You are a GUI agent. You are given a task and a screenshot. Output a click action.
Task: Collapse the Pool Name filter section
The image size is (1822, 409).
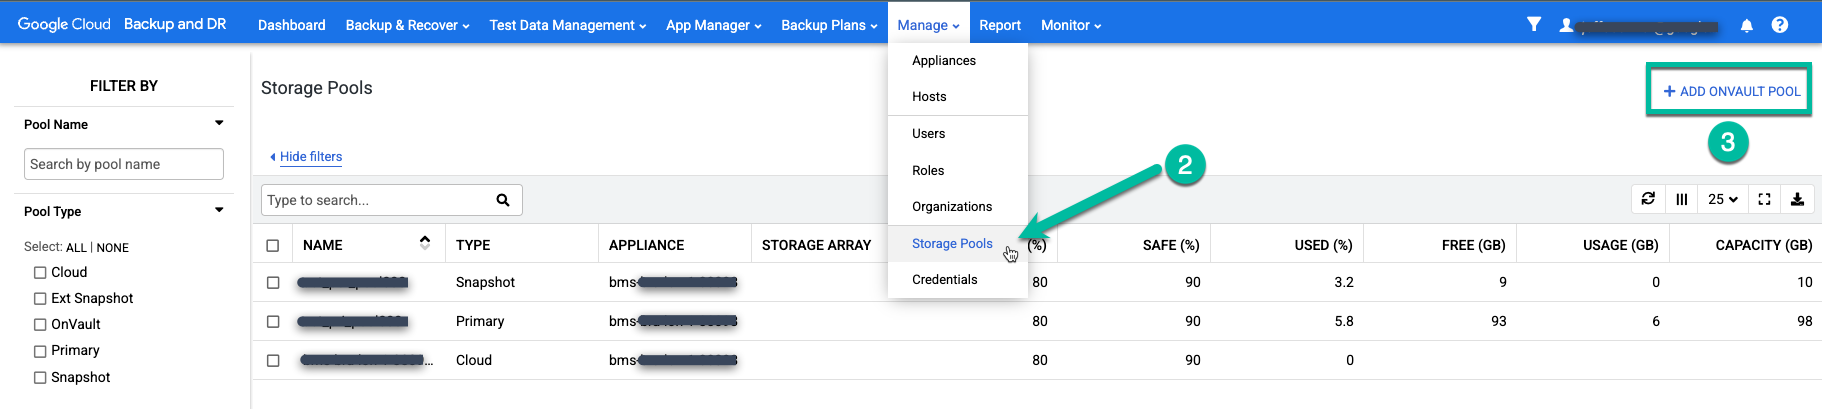[x=219, y=124]
